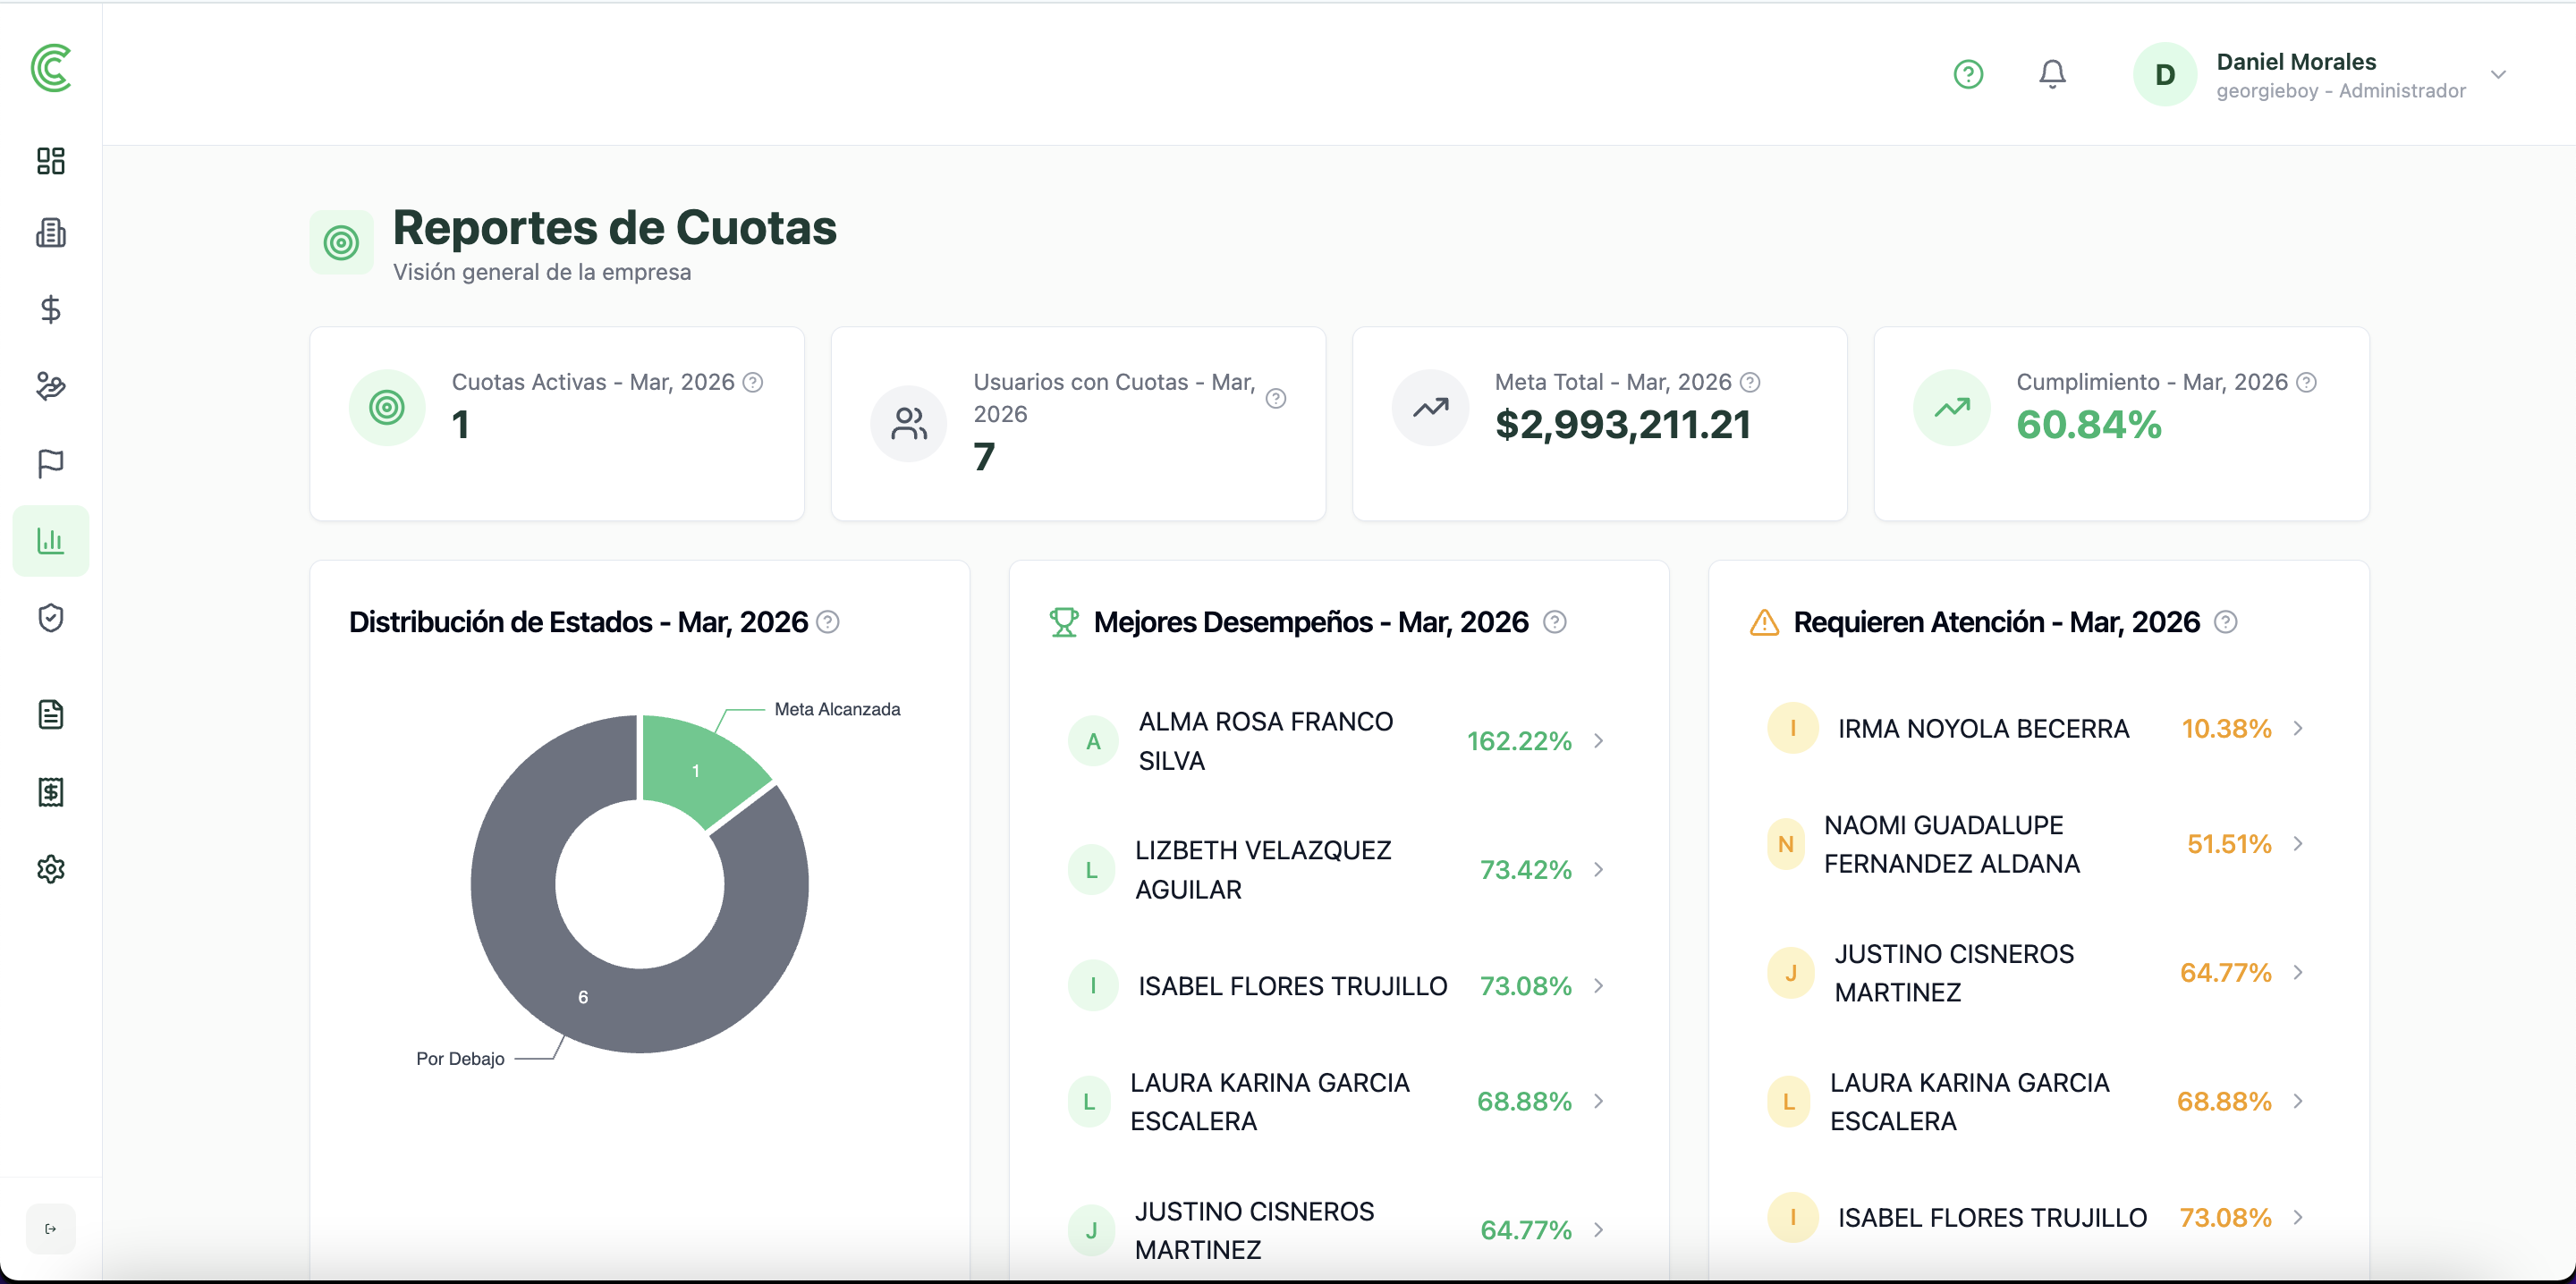Select the green Meta Alcanzada donut segment

[697, 770]
